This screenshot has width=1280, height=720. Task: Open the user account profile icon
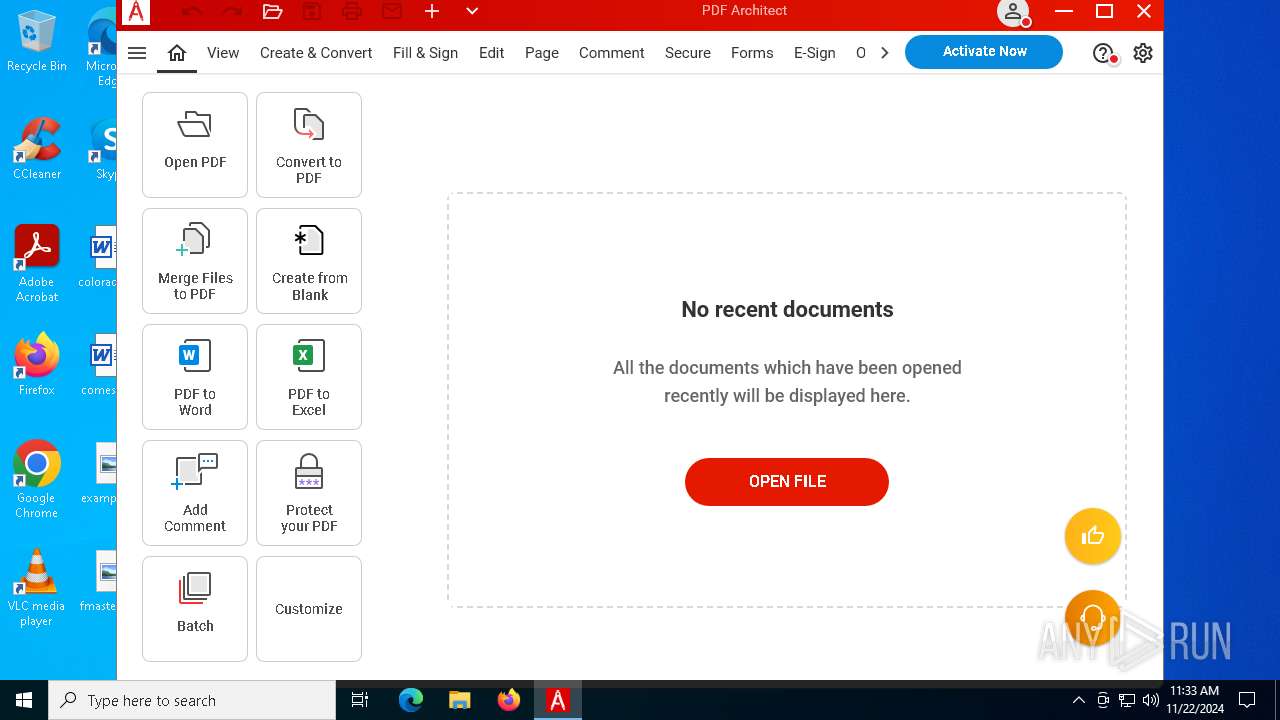click(x=1013, y=12)
